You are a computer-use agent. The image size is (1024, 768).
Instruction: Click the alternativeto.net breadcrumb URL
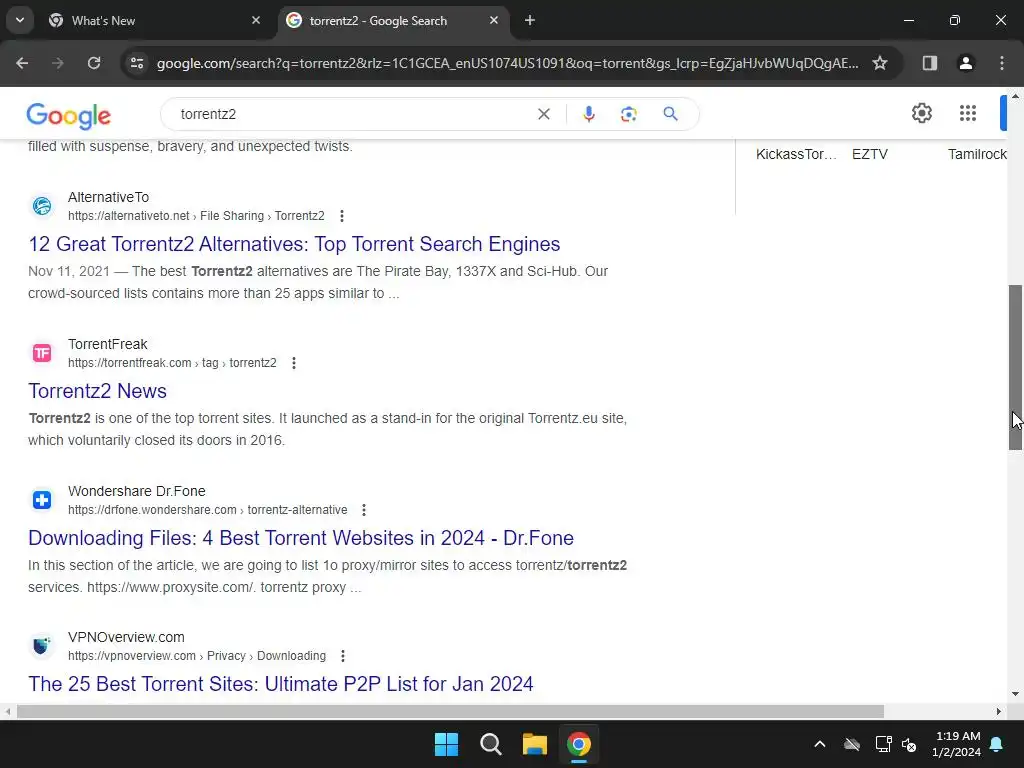[196, 216]
